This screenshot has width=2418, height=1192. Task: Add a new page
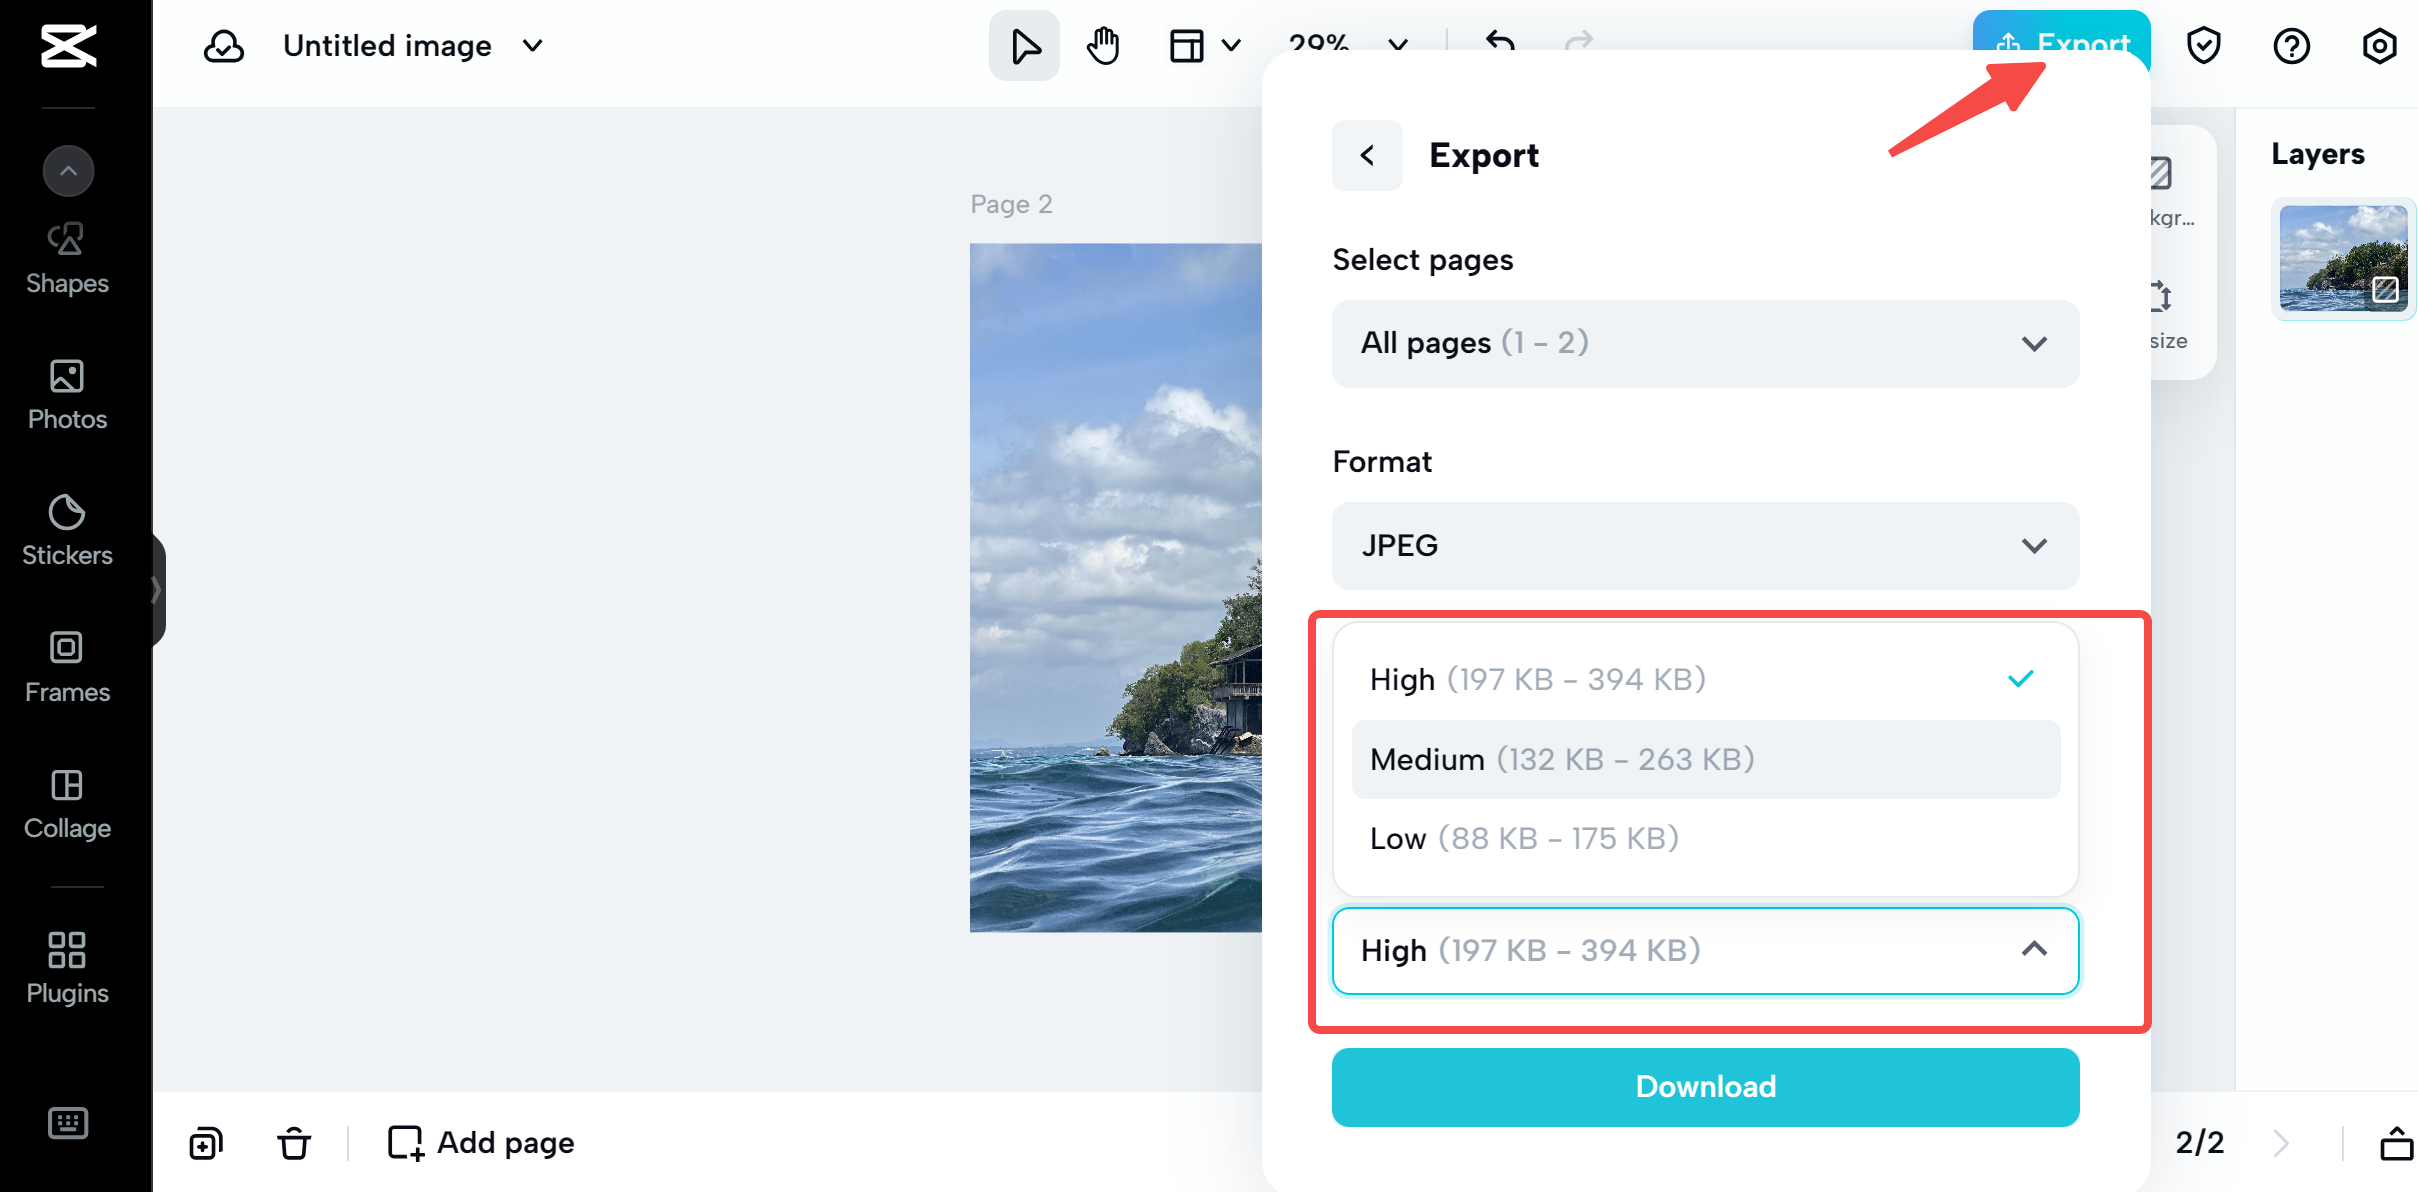(478, 1143)
